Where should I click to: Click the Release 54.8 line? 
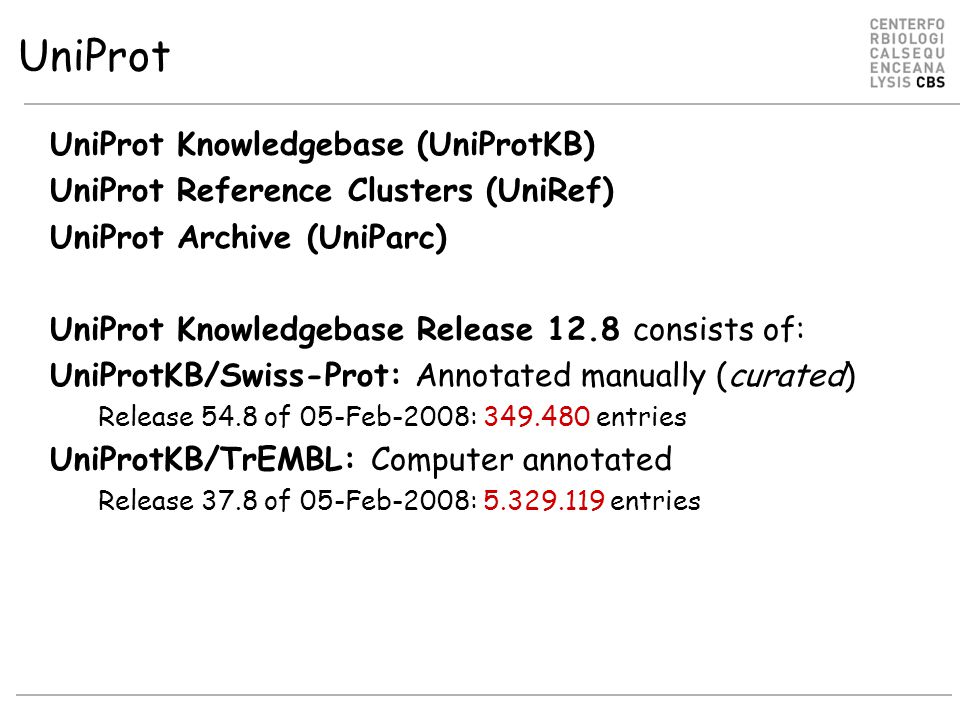pyautogui.click(x=392, y=417)
